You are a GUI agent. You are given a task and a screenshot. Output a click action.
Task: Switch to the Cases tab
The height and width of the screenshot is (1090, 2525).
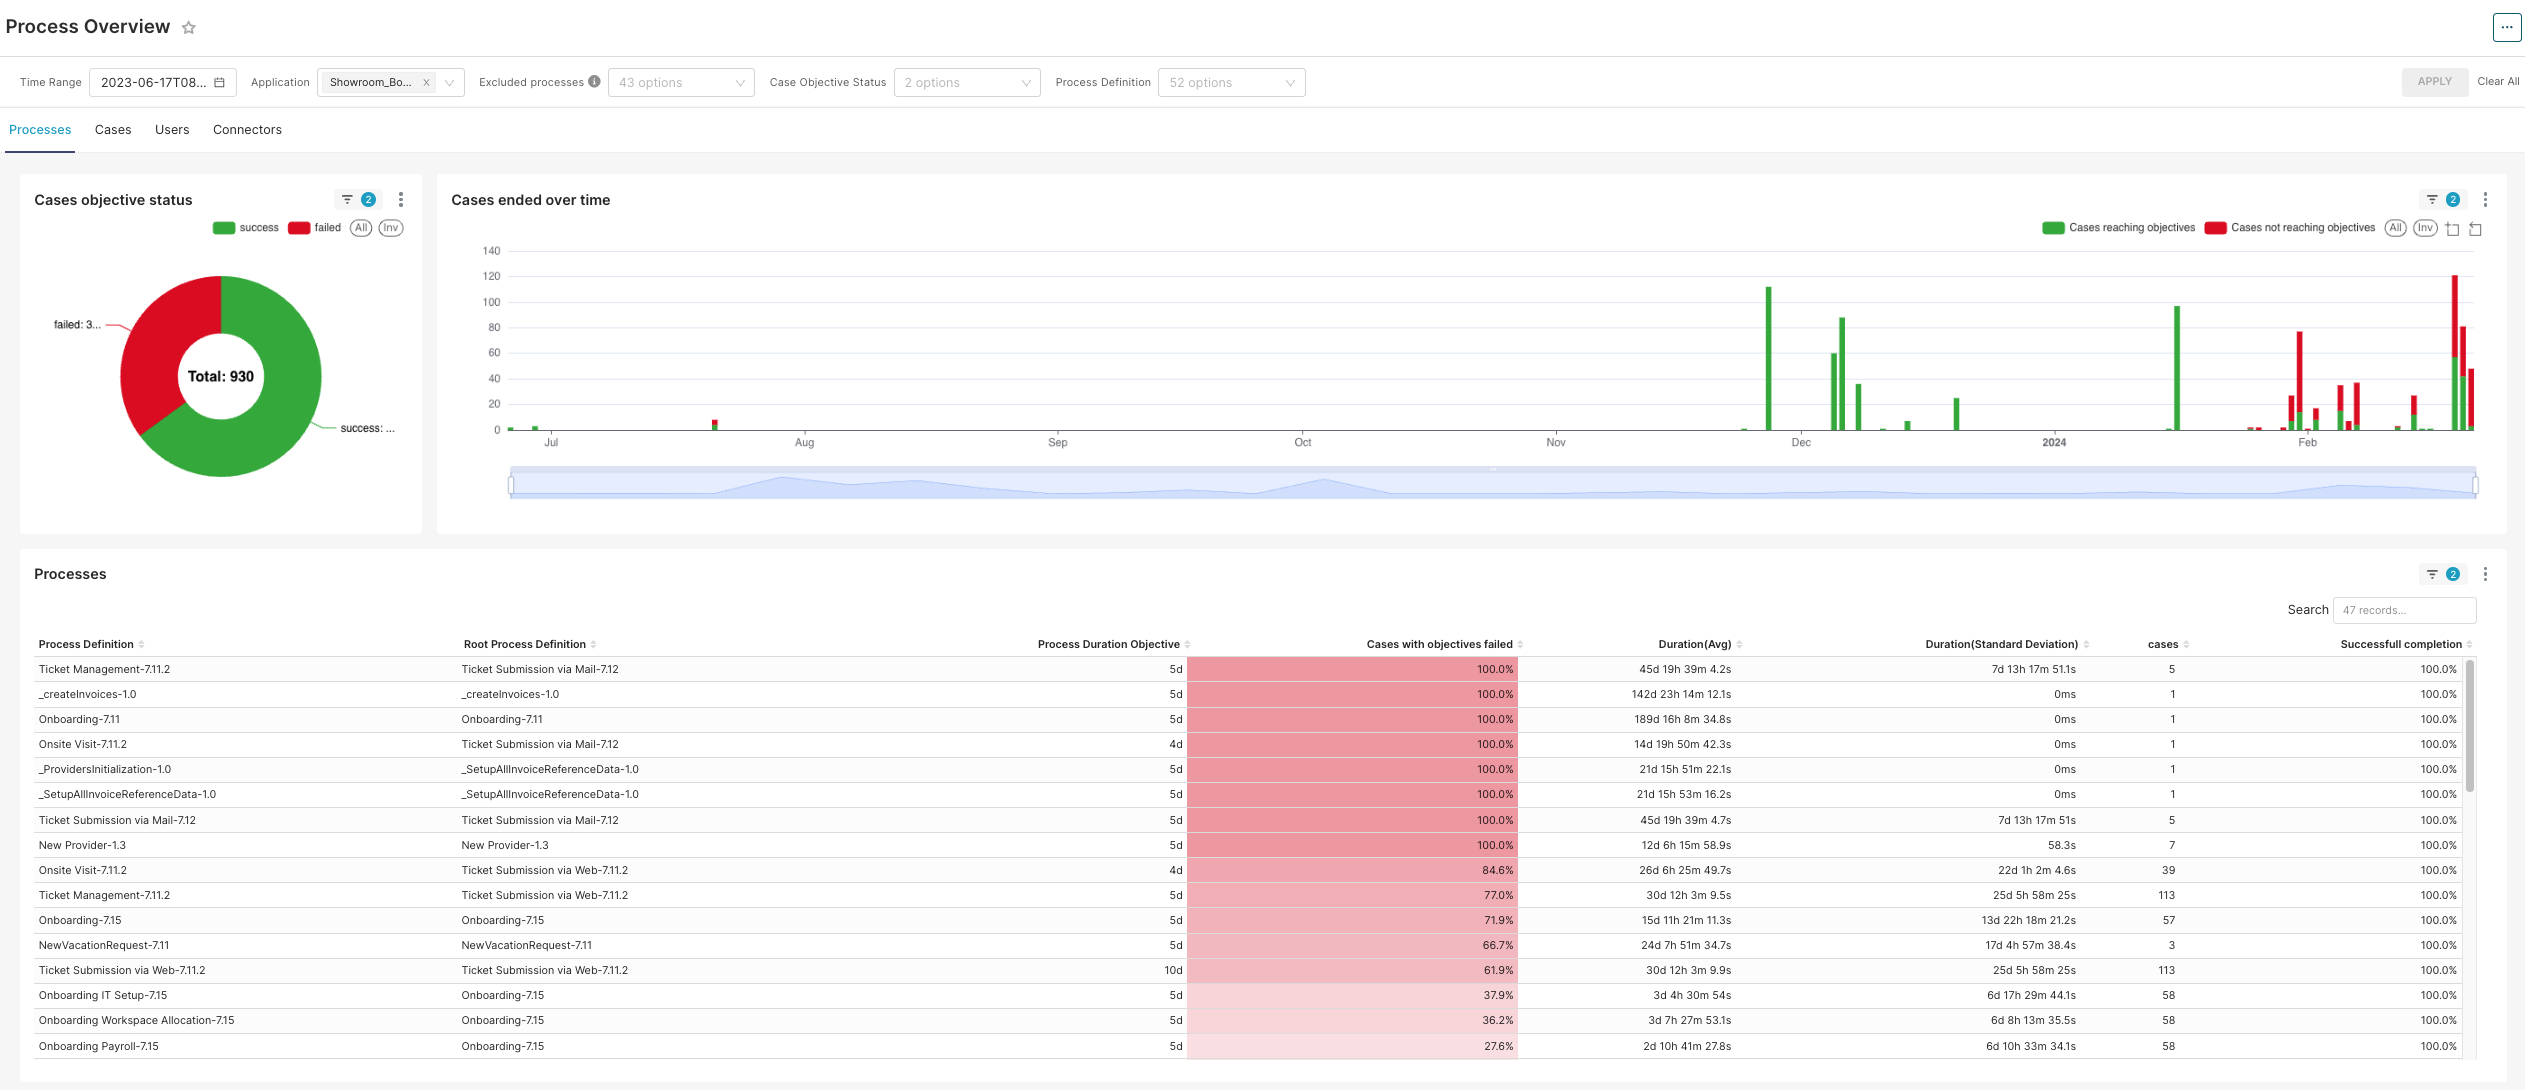pyautogui.click(x=113, y=130)
